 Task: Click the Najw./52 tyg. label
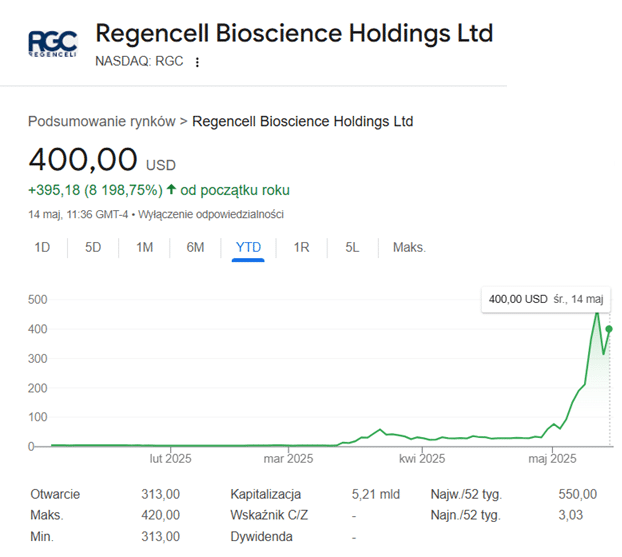pos(466,494)
